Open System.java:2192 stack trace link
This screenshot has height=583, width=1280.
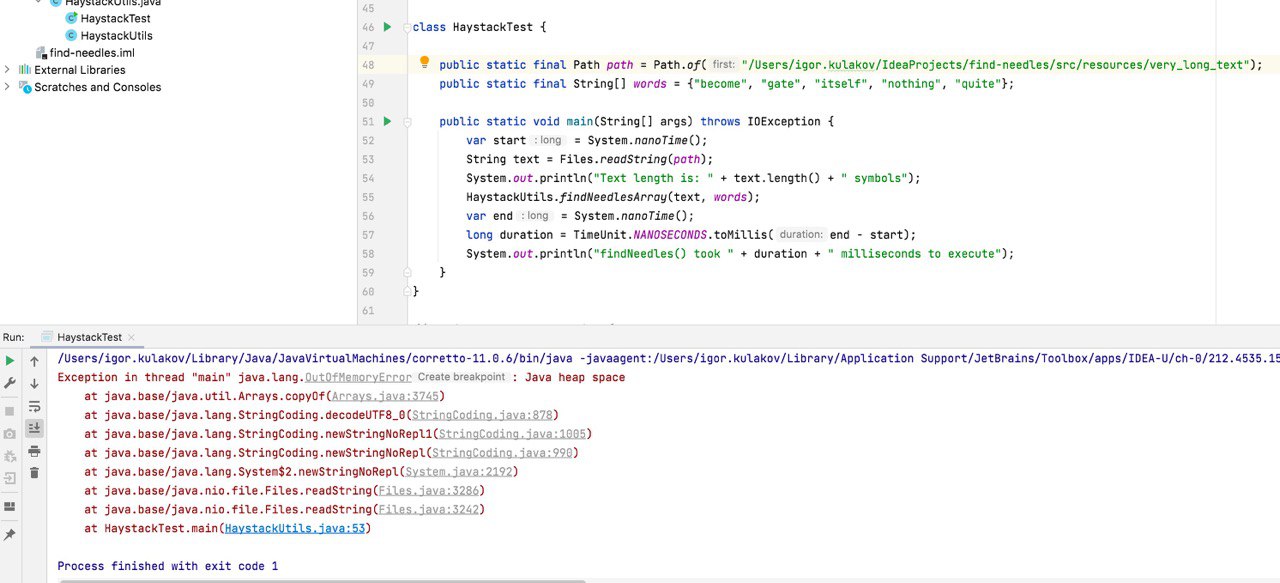pyautogui.click(x=458, y=472)
